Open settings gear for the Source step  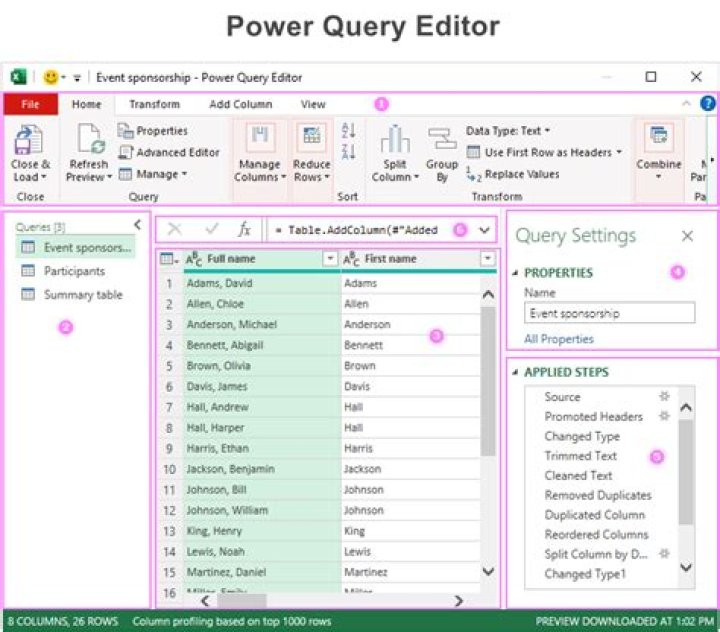(x=663, y=396)
